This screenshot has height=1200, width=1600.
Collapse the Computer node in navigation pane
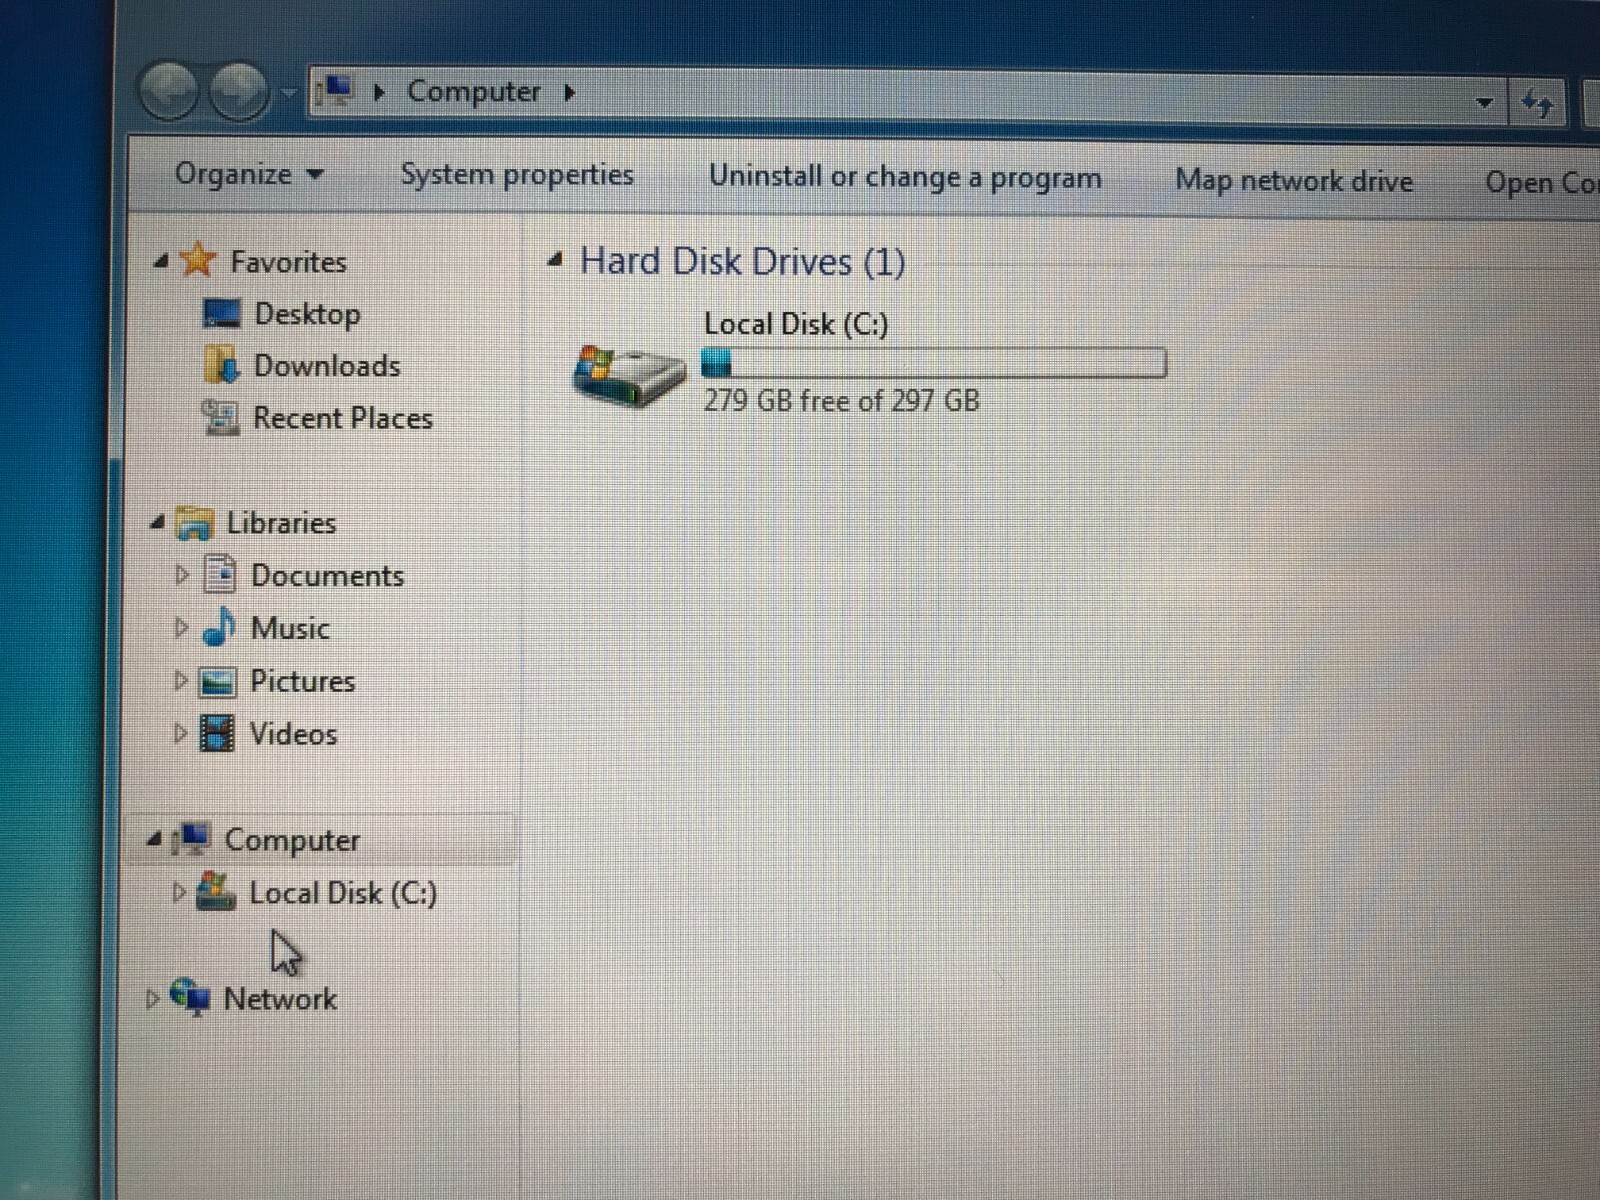coord(153,841)
